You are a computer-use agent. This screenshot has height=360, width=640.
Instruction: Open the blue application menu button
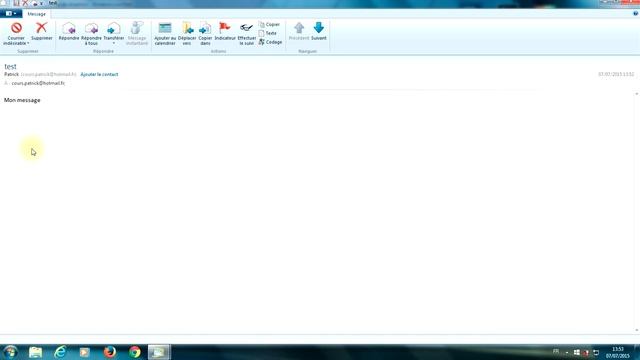[11, 13]
